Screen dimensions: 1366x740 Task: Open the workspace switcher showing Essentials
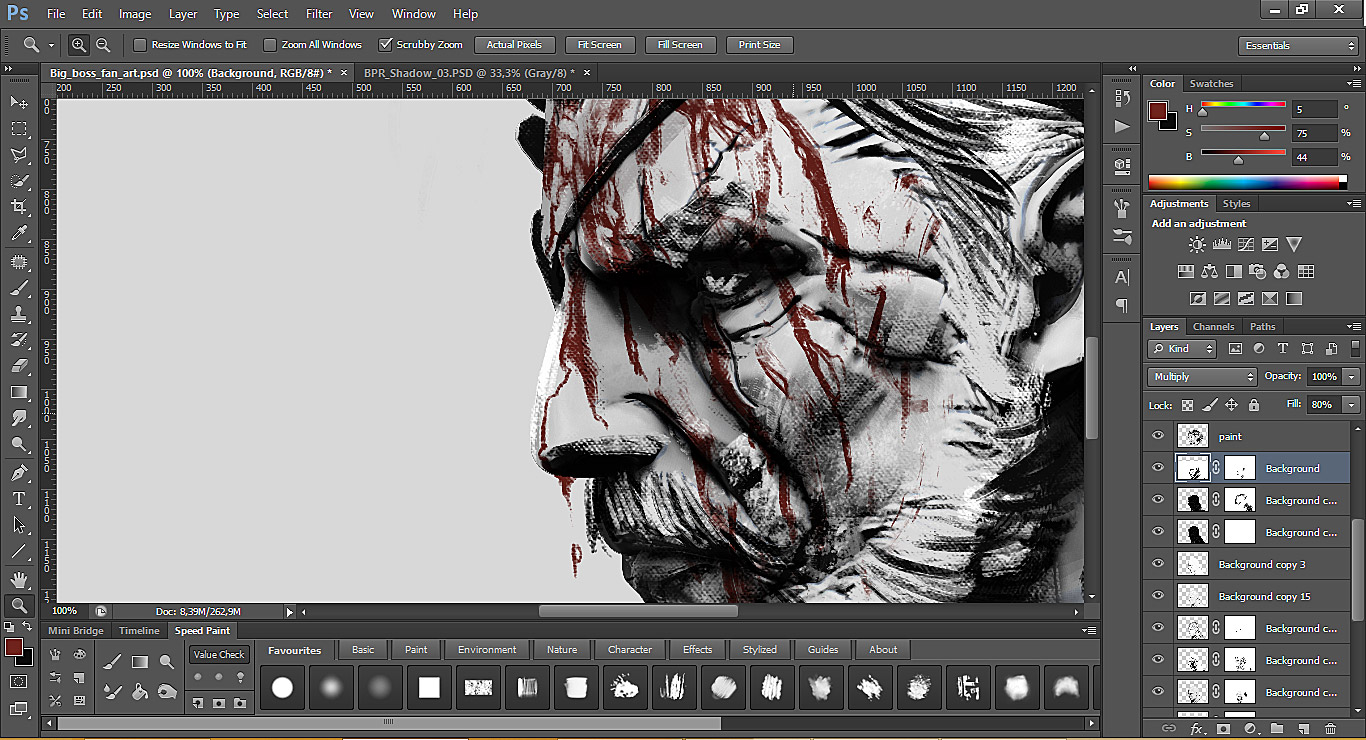1297,45
